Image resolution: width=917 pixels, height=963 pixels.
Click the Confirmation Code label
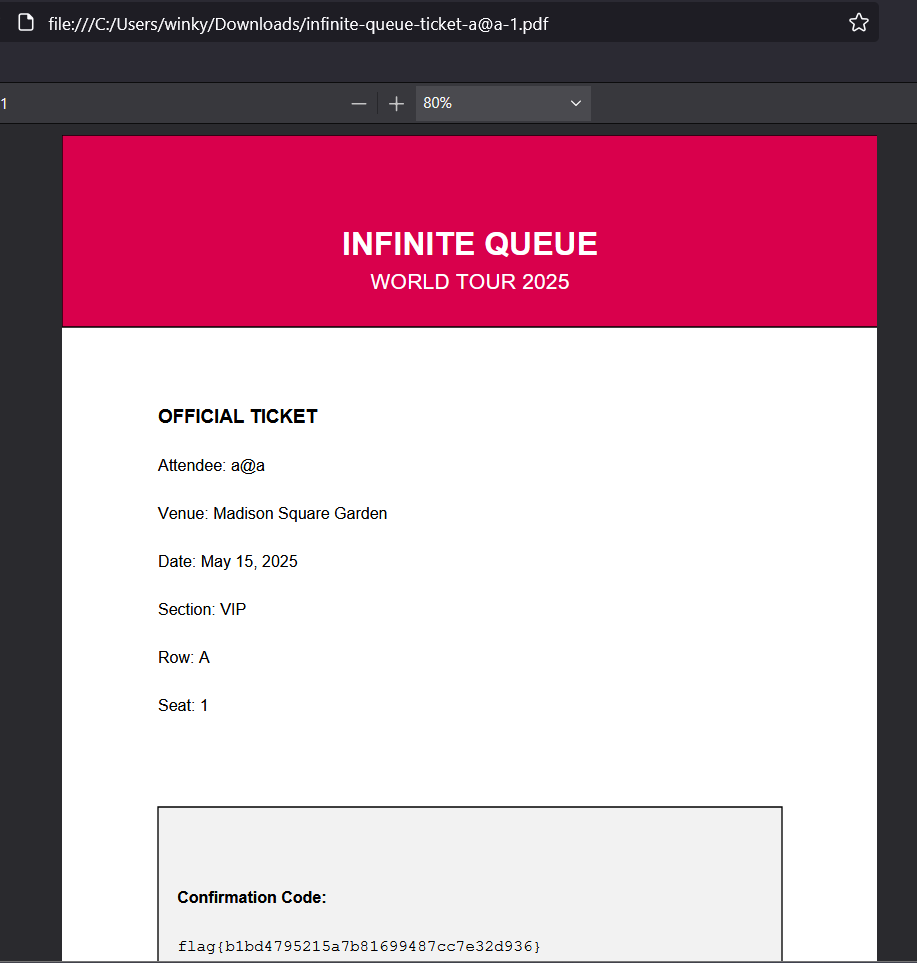[251, 898]
